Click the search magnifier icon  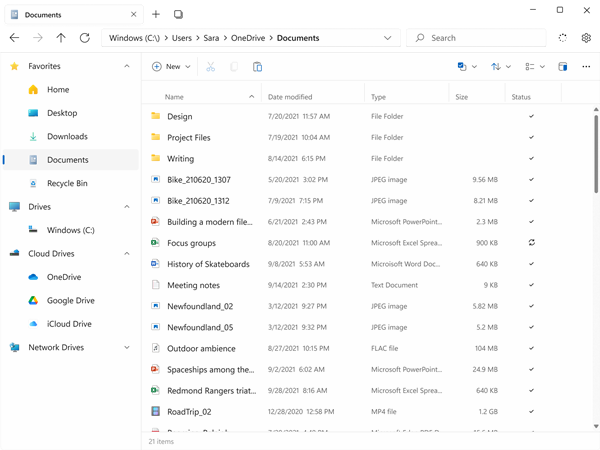420,38
